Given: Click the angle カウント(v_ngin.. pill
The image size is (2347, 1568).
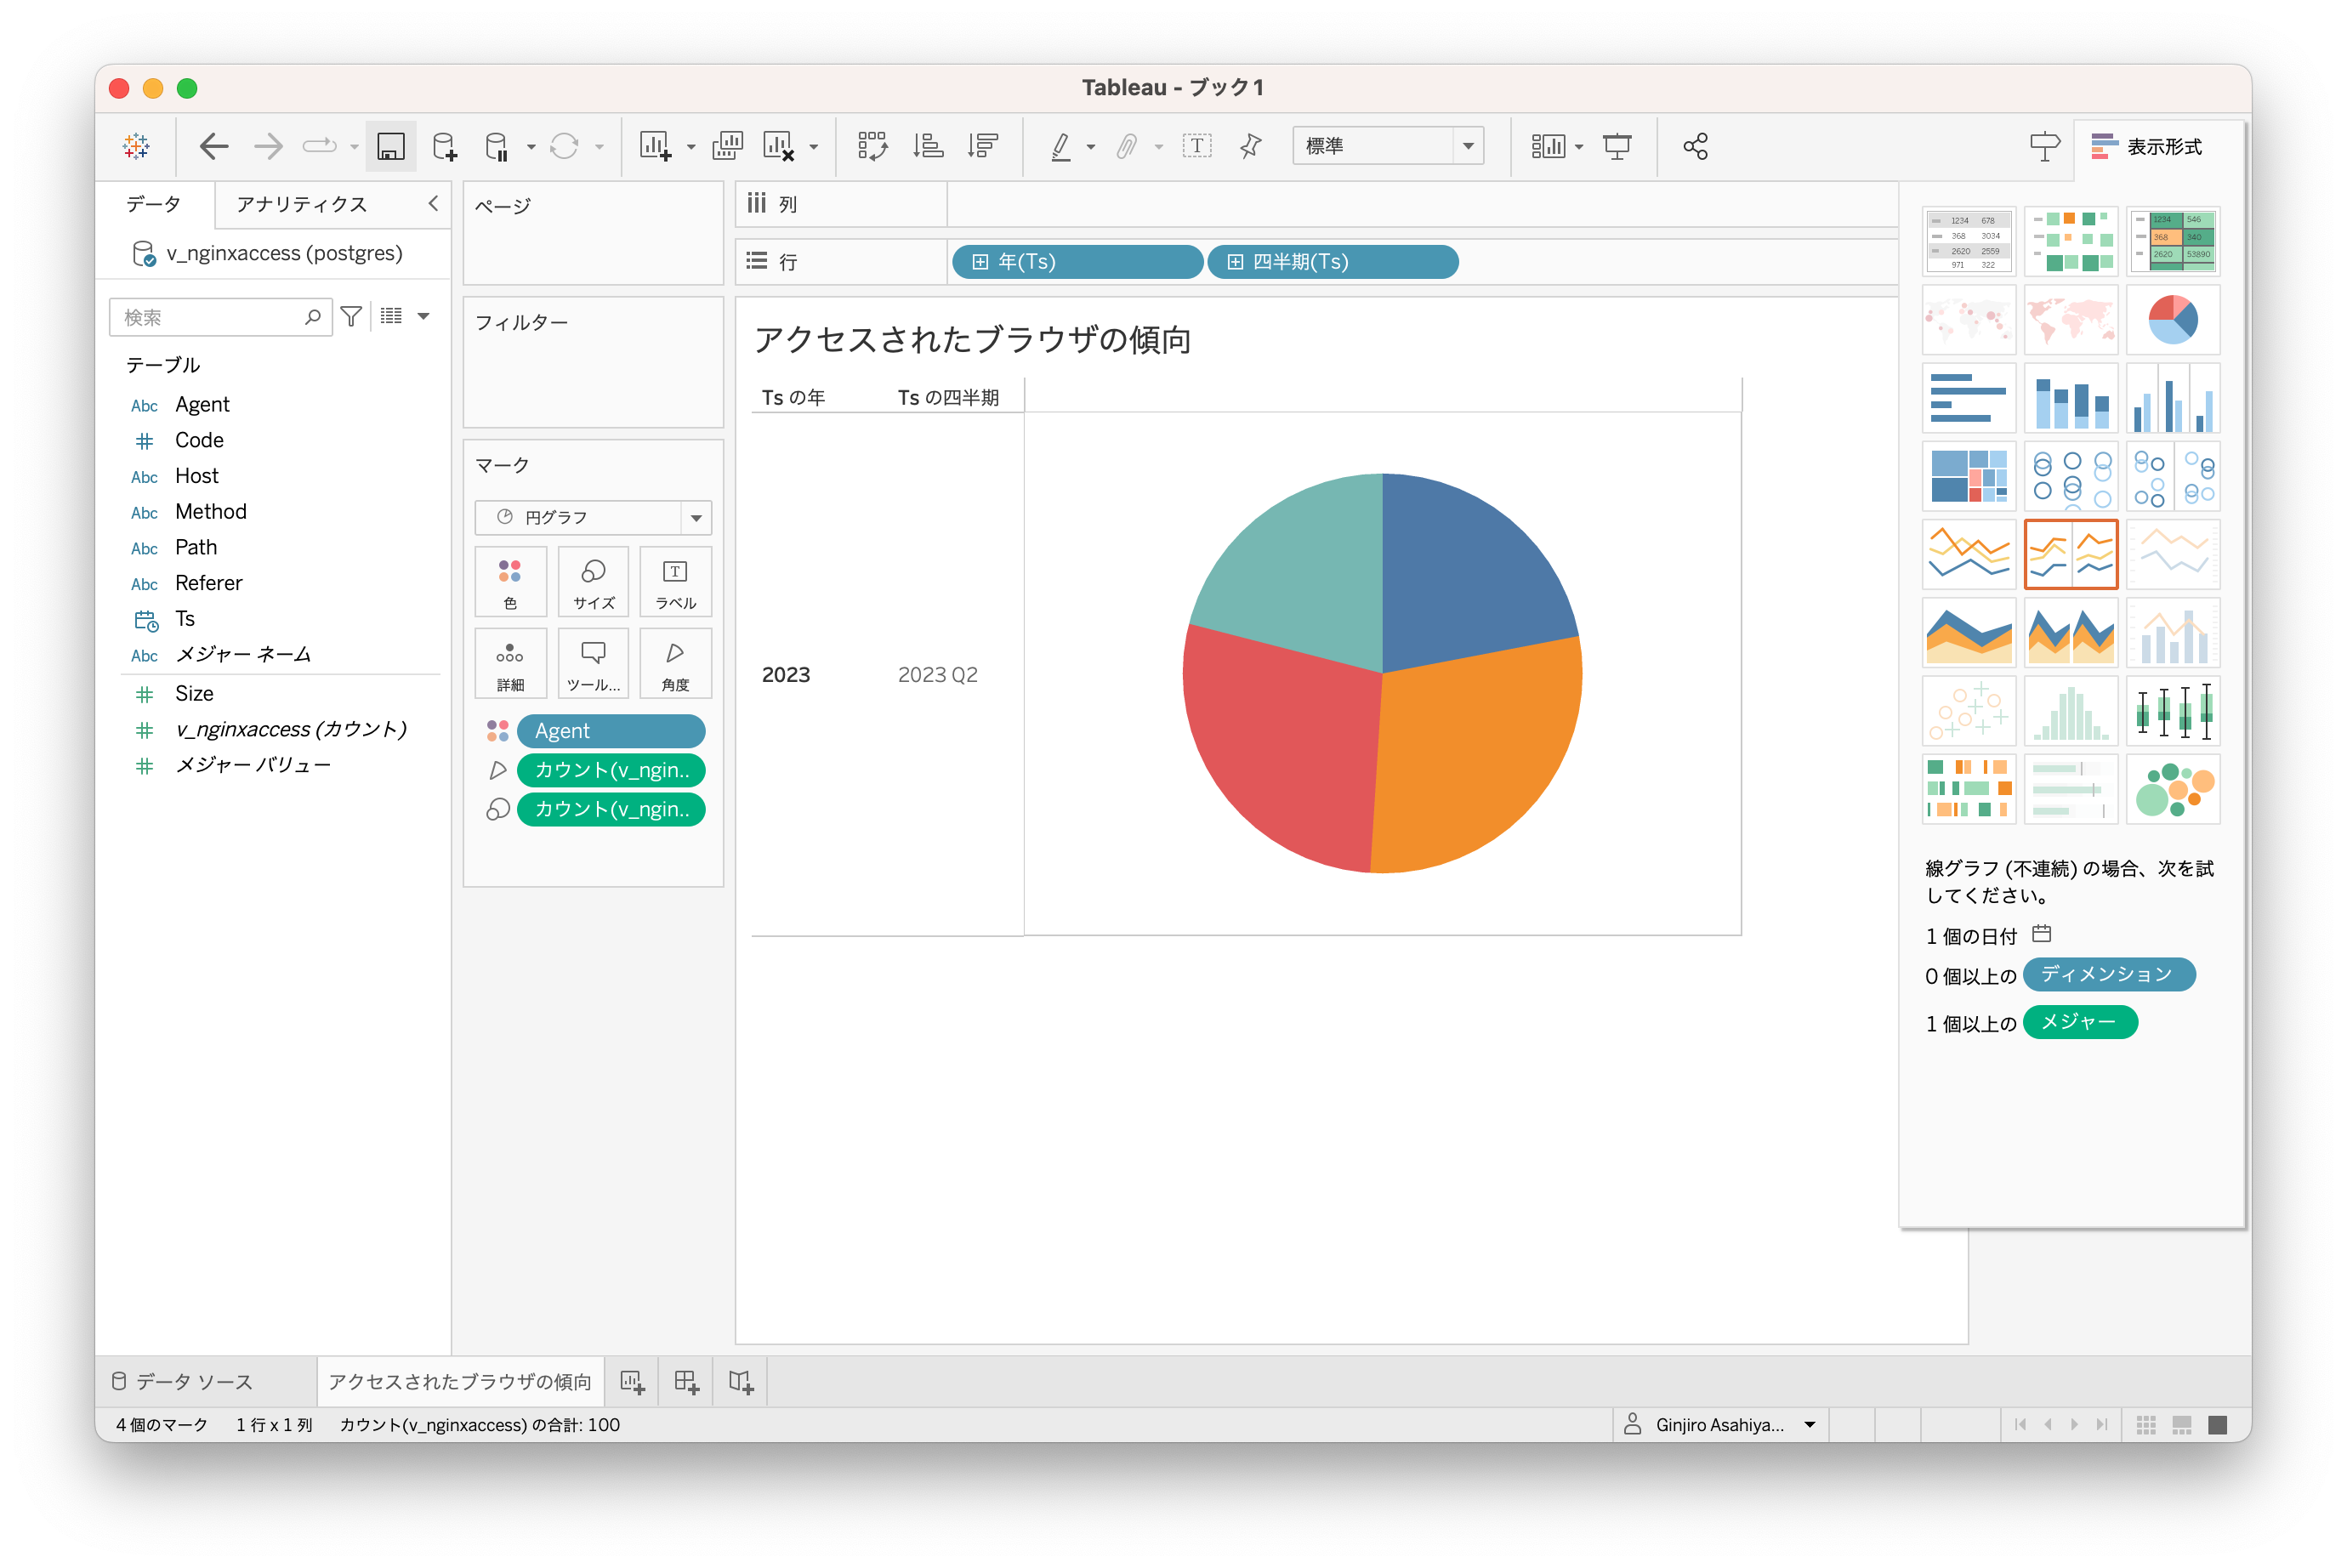Looking at the screenshot, I should (x=611, y=770).
